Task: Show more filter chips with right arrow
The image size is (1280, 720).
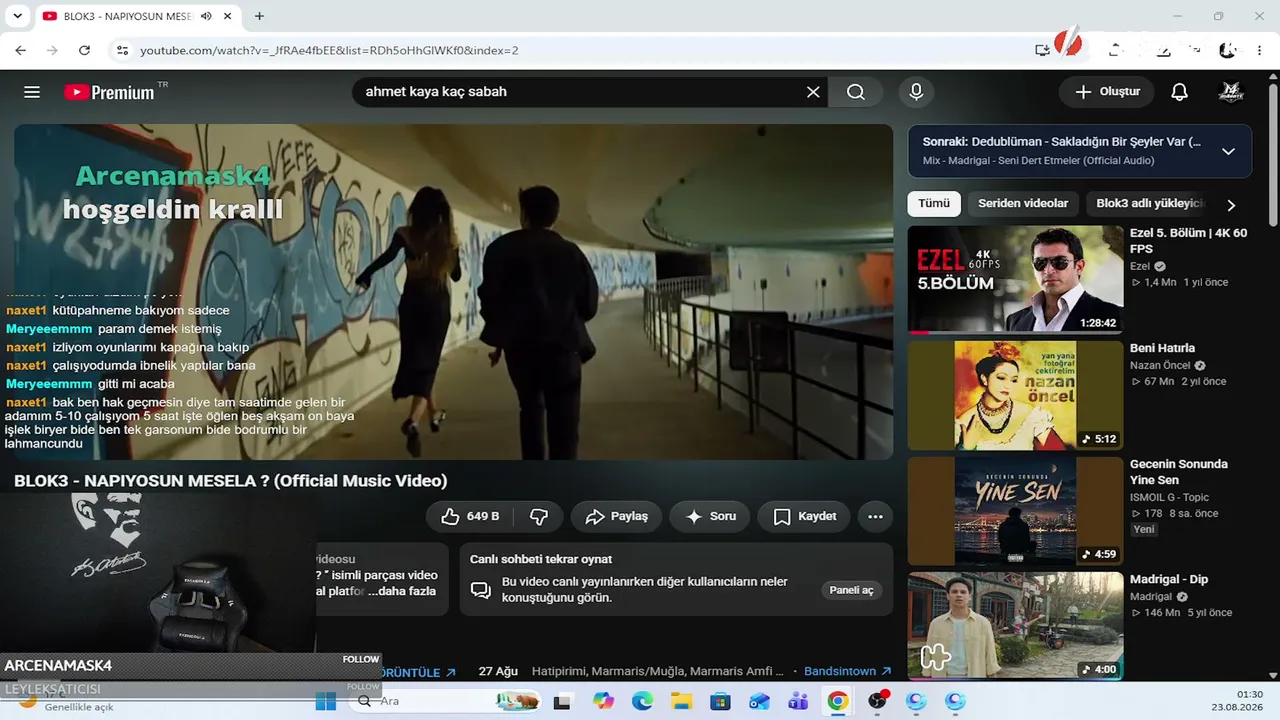Action: click(1231, 204)
